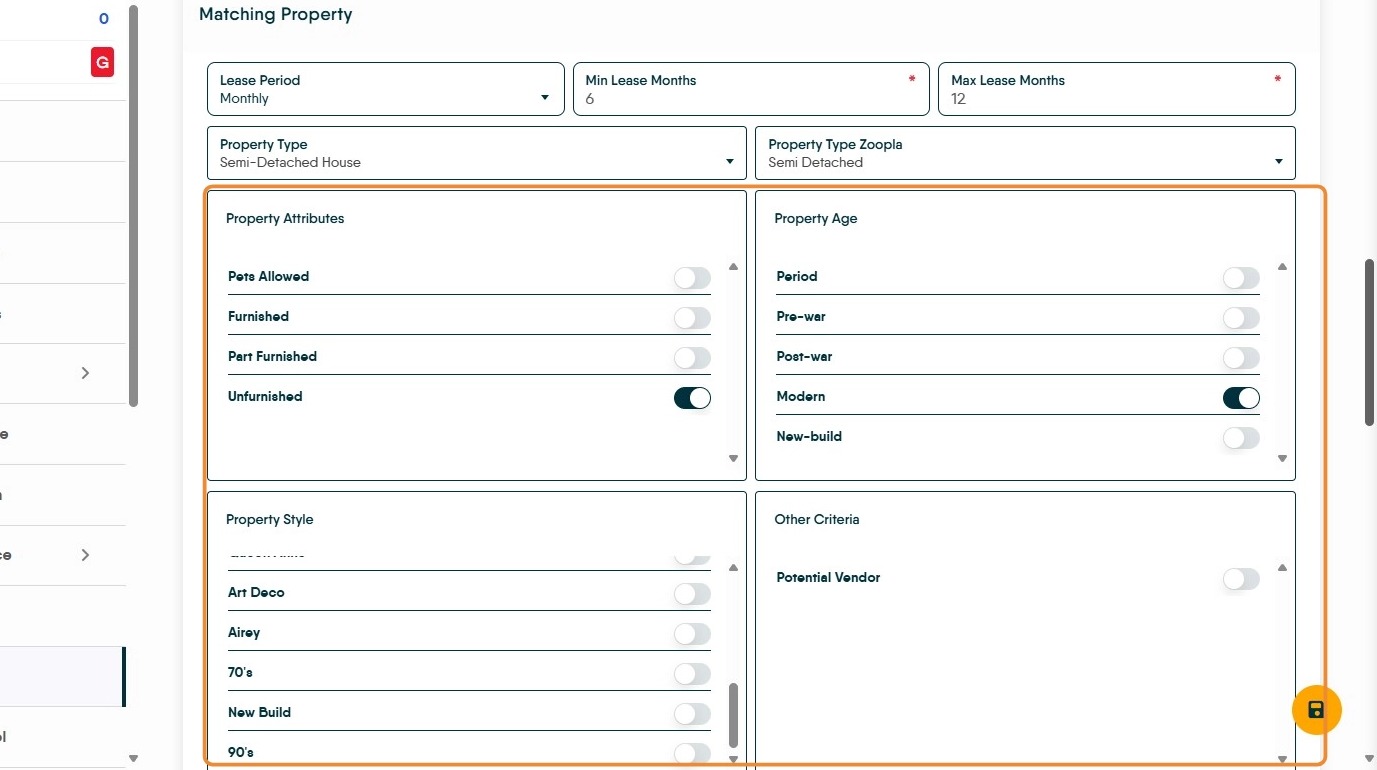The image size is (1377, 770).
Task: Click the Other Criteria scroll-up arrow
Action: tap(1282, 568)
